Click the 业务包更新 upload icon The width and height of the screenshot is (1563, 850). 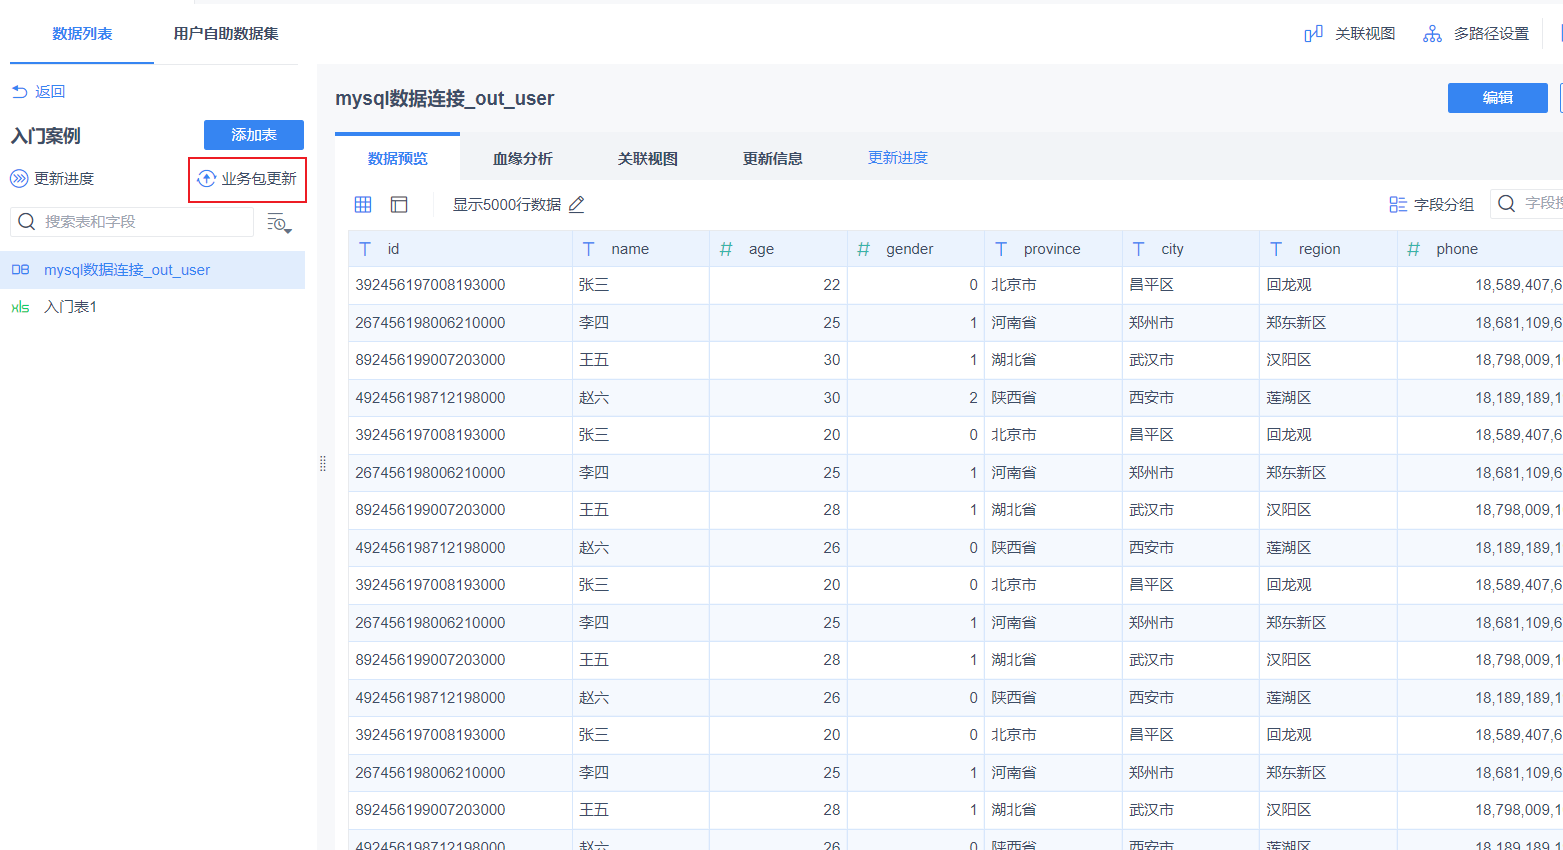point(206,179)
